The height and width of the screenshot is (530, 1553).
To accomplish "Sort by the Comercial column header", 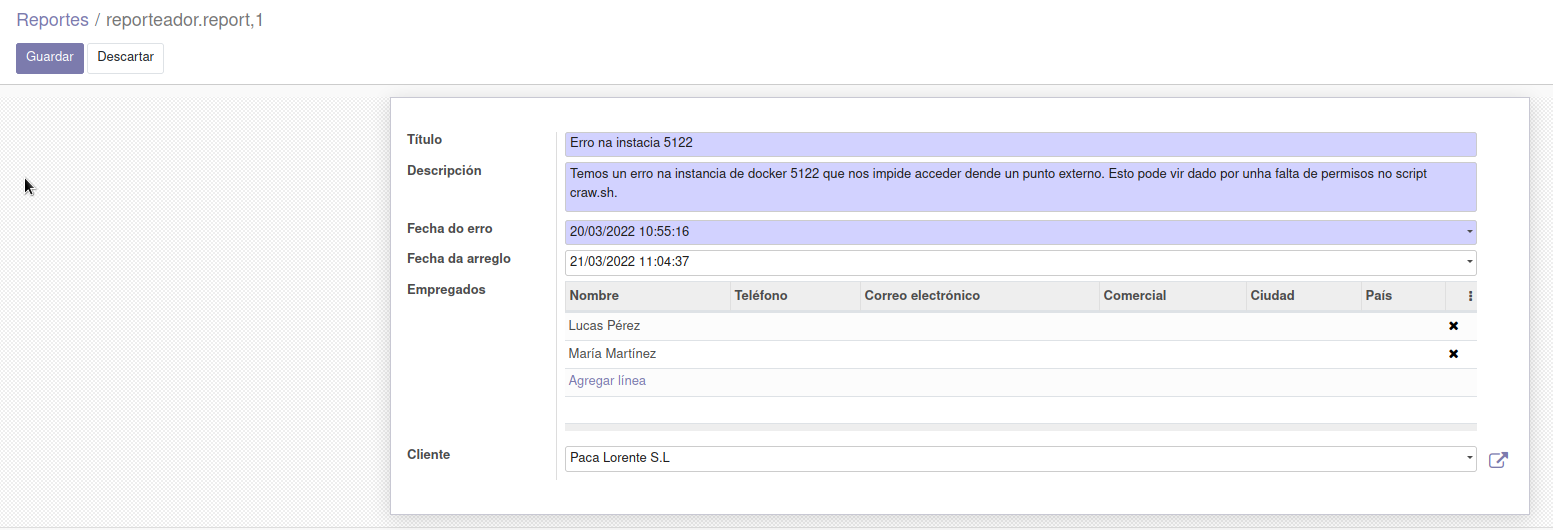I will tap(1173, 296).
